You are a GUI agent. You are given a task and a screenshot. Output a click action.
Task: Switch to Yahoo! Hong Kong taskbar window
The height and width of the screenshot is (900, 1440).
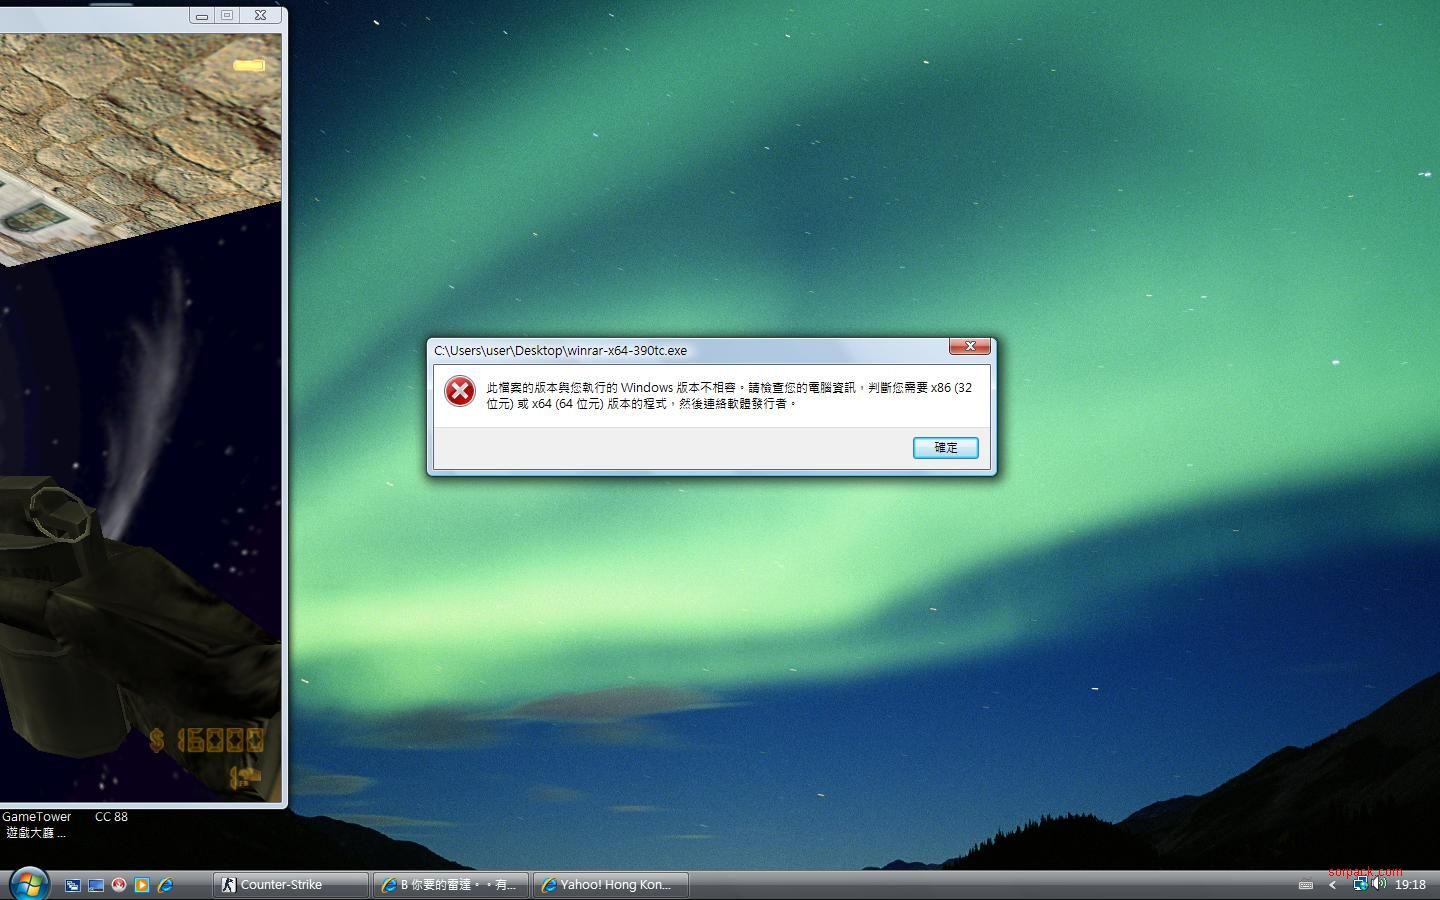pyautogui.click(x=610, y=885)
